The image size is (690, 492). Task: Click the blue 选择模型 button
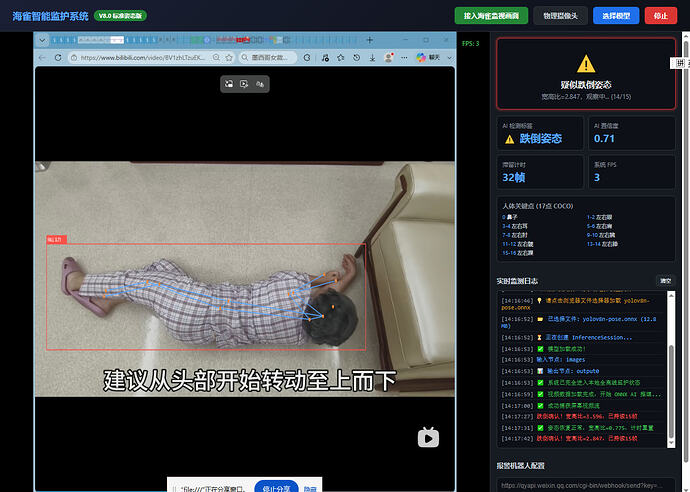coord(616,16)
